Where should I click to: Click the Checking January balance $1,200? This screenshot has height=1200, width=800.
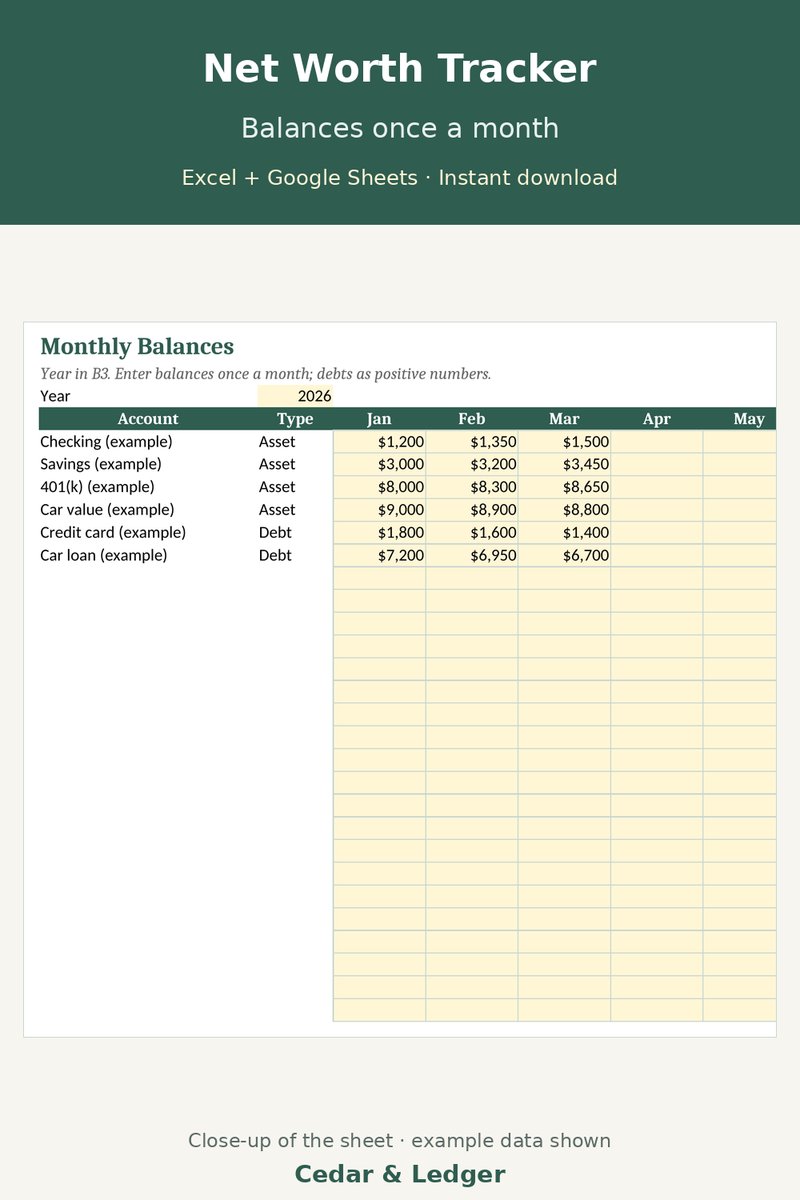[379, 441]
